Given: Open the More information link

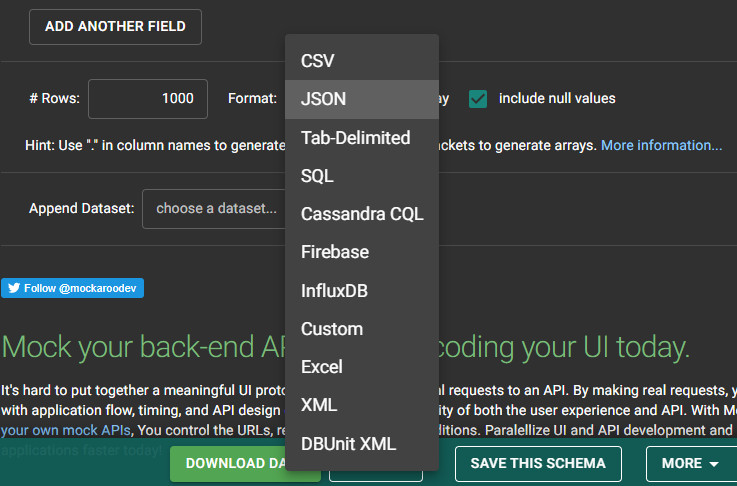Looking at the screenshot, I should (661, 145).
